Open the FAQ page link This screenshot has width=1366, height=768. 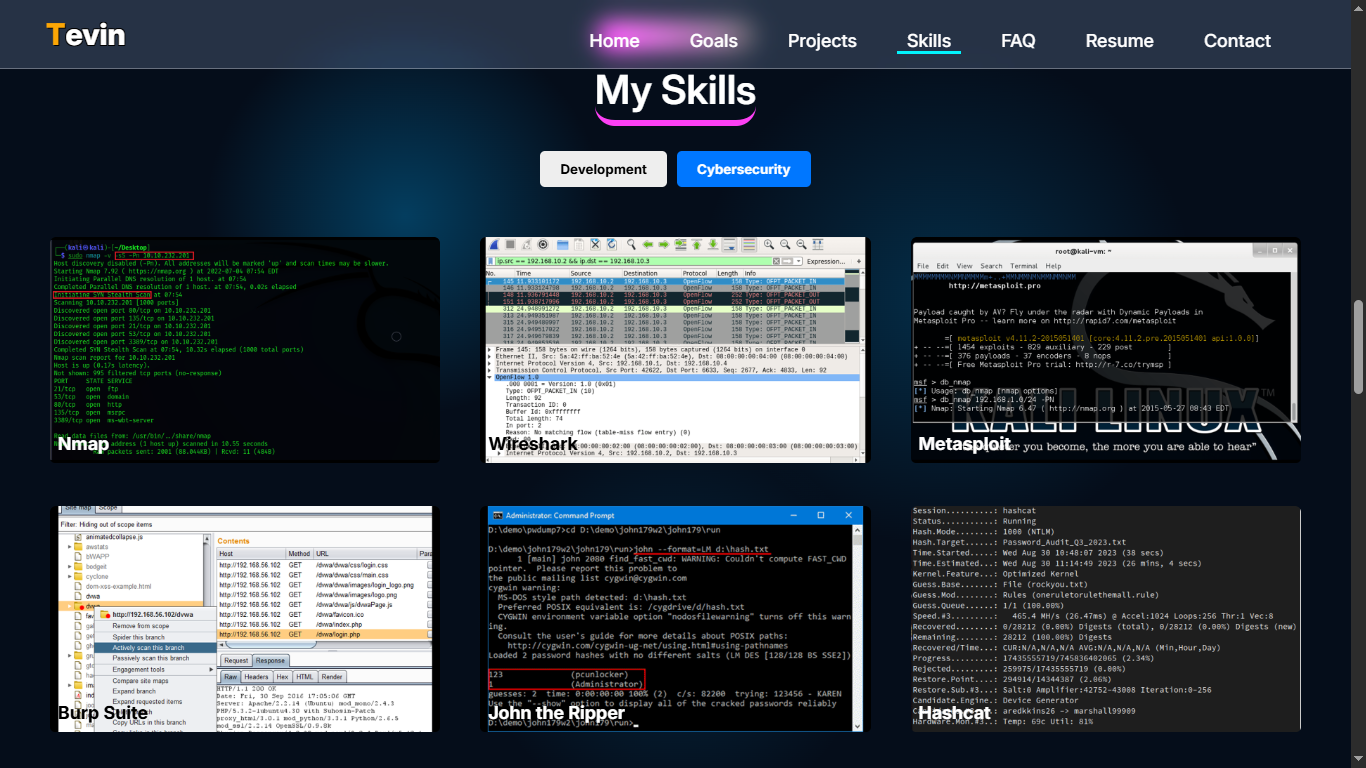click(1018, 41)
